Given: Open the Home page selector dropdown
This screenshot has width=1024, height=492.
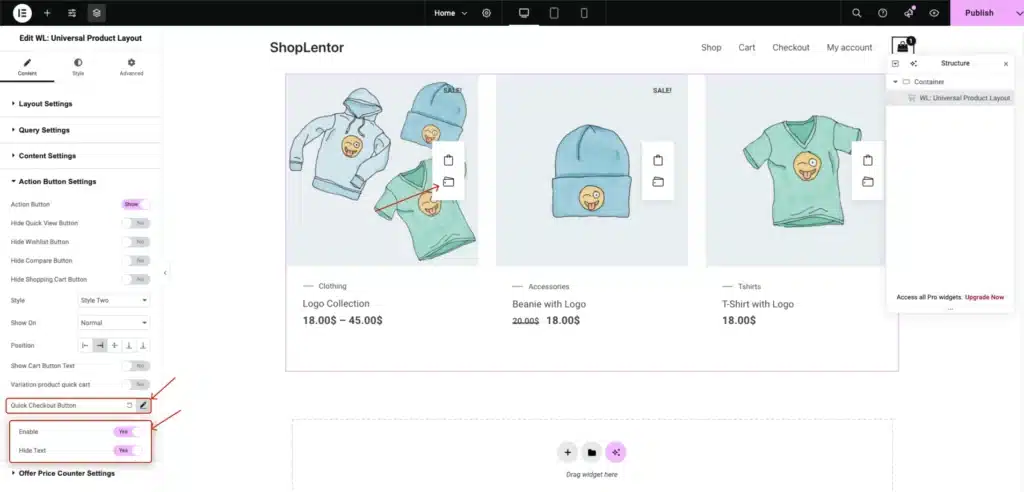Looking at the screenshot, I should point(451,13).
